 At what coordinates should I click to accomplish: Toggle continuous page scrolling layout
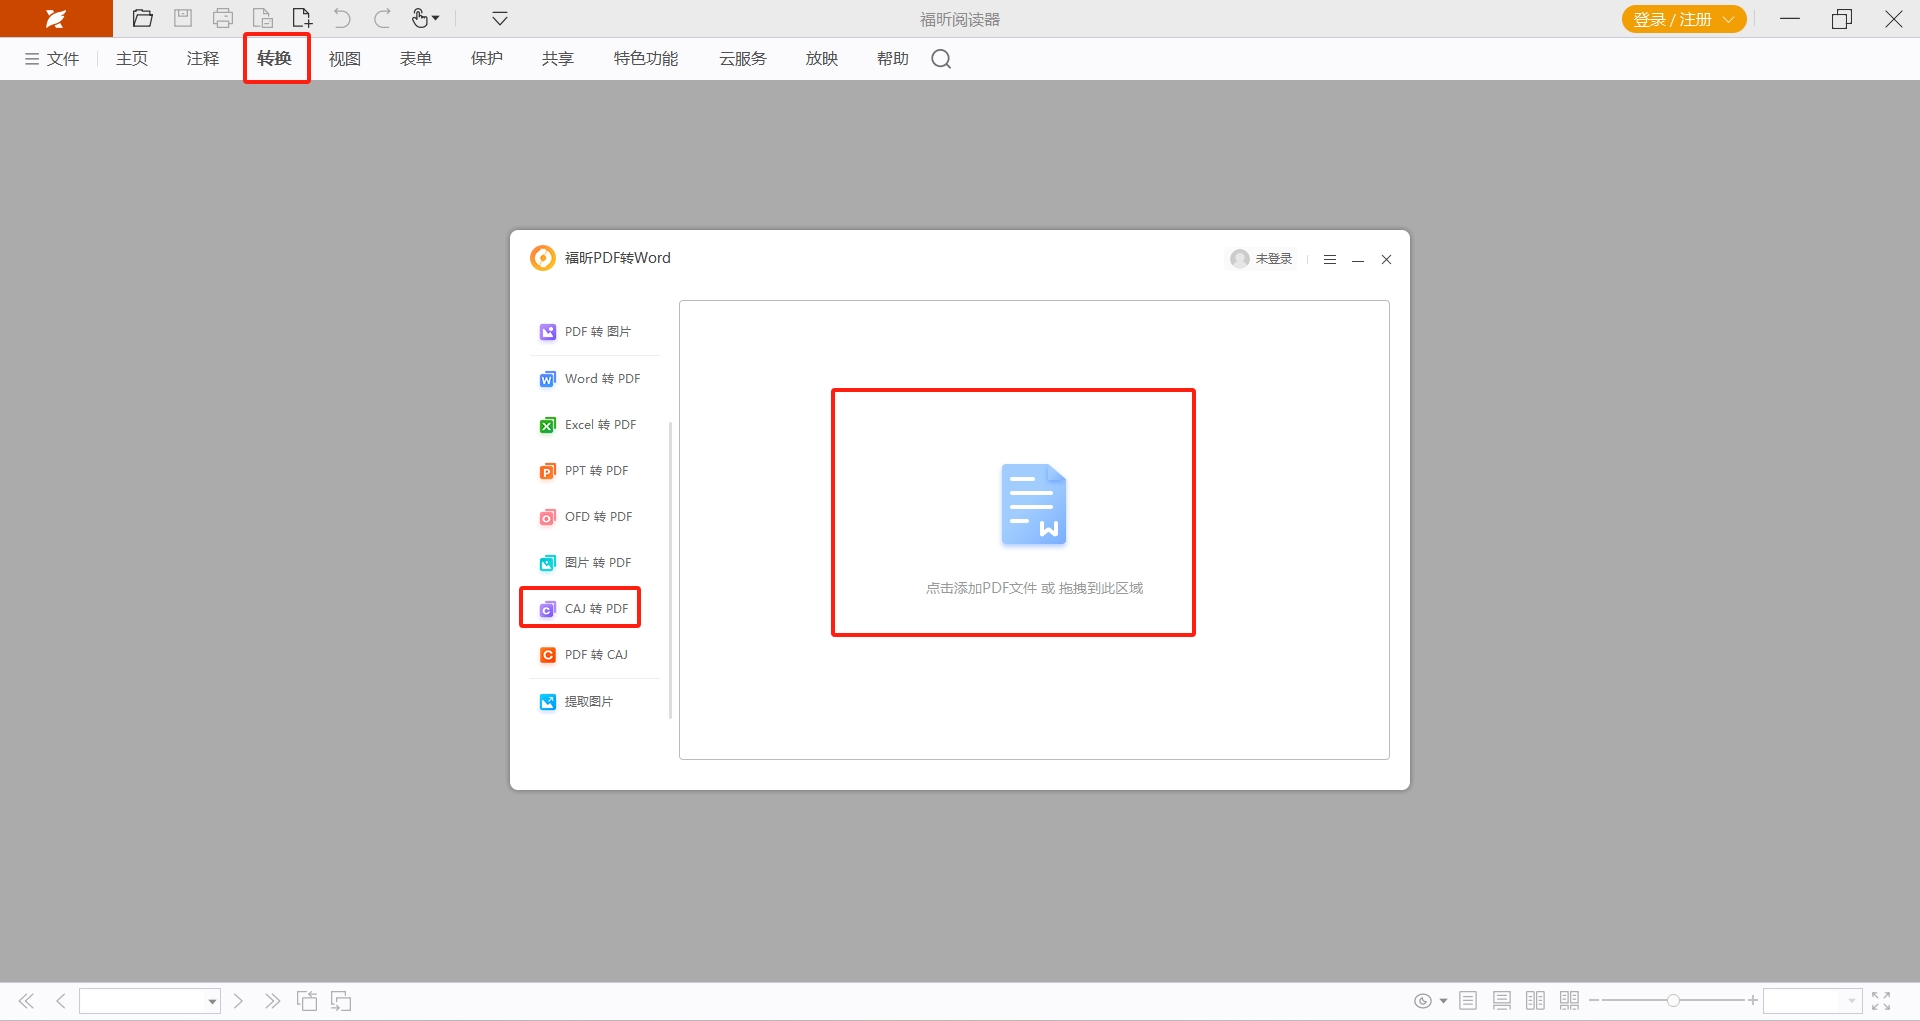pos(1502,1001)
